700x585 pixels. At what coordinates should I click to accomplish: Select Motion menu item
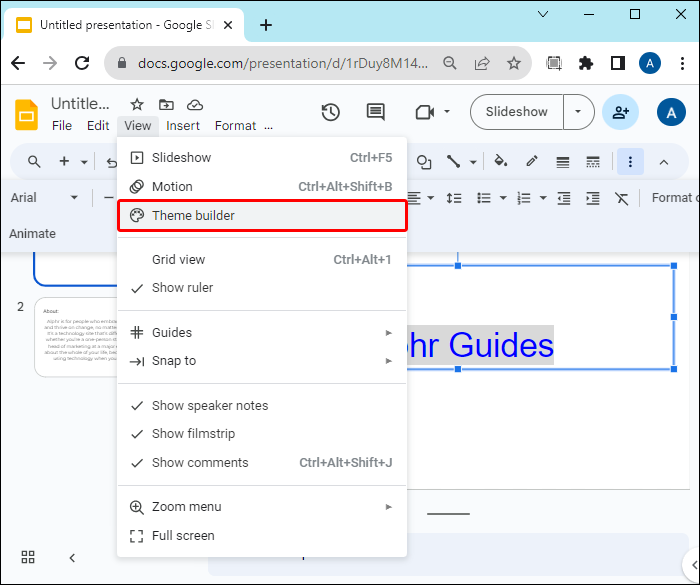tap(262, 187)
